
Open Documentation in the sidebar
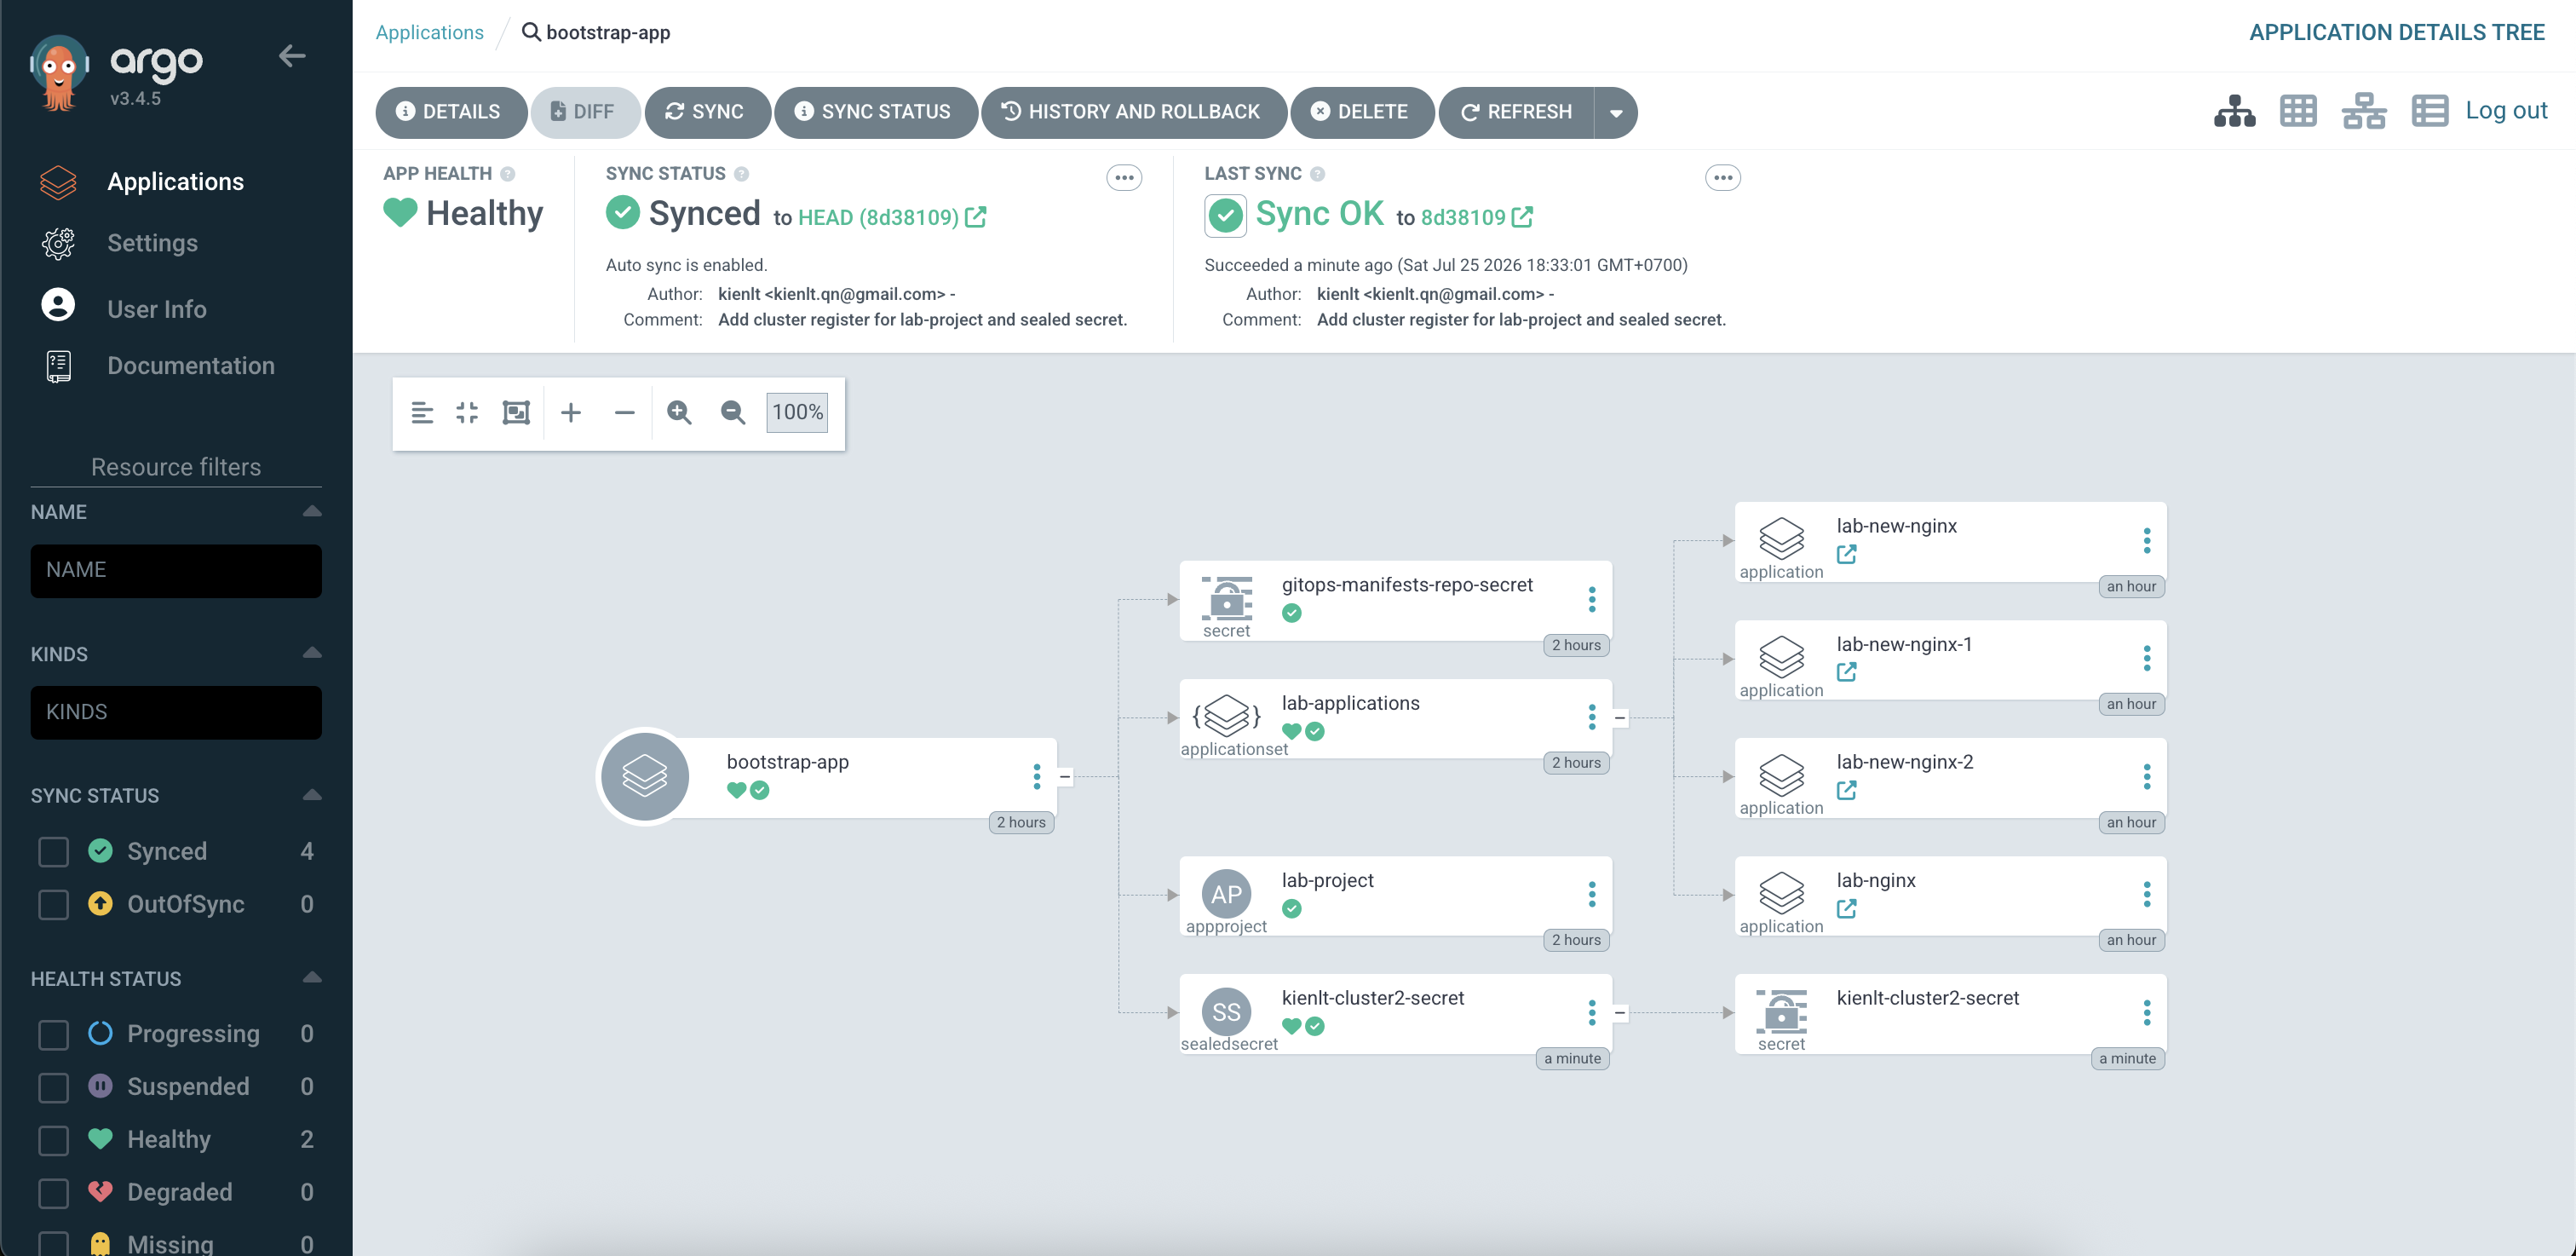click(x=190, y=366)
